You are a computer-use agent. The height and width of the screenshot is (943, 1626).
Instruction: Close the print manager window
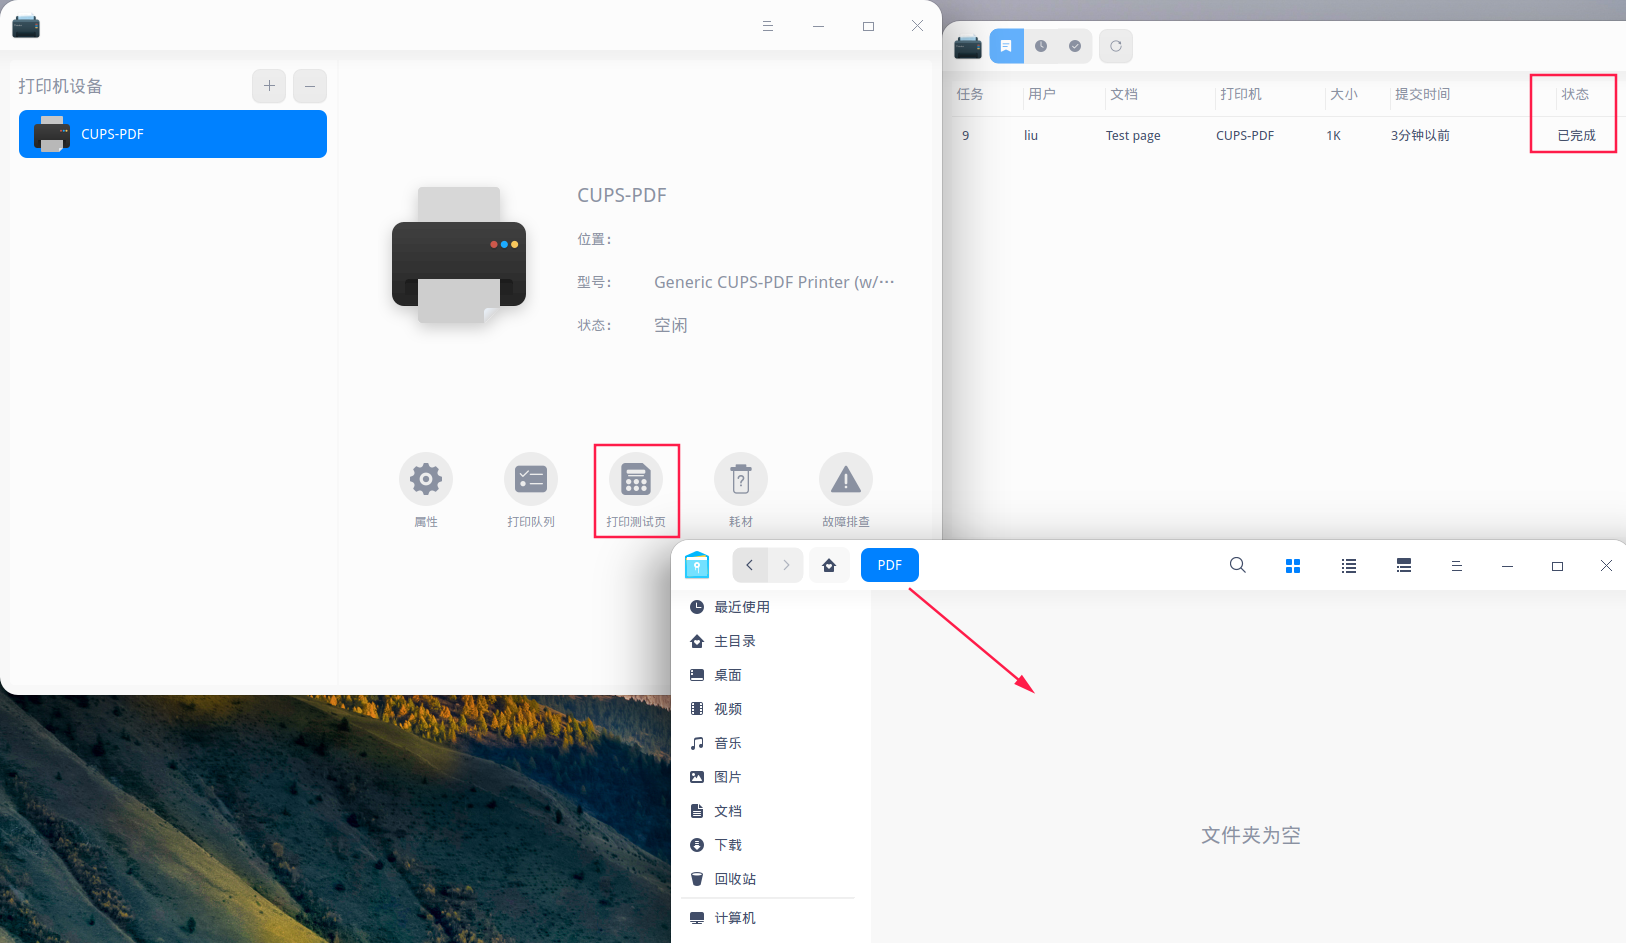917,26
